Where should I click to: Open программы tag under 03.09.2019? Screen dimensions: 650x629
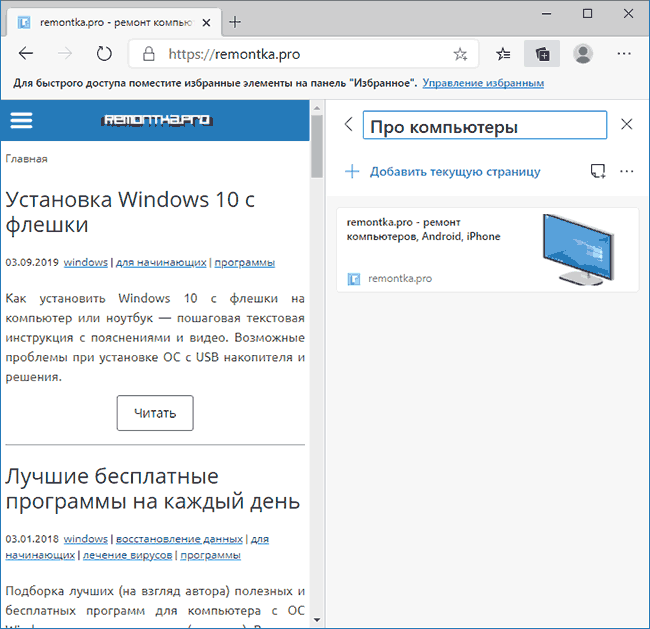tap(245, 262)
